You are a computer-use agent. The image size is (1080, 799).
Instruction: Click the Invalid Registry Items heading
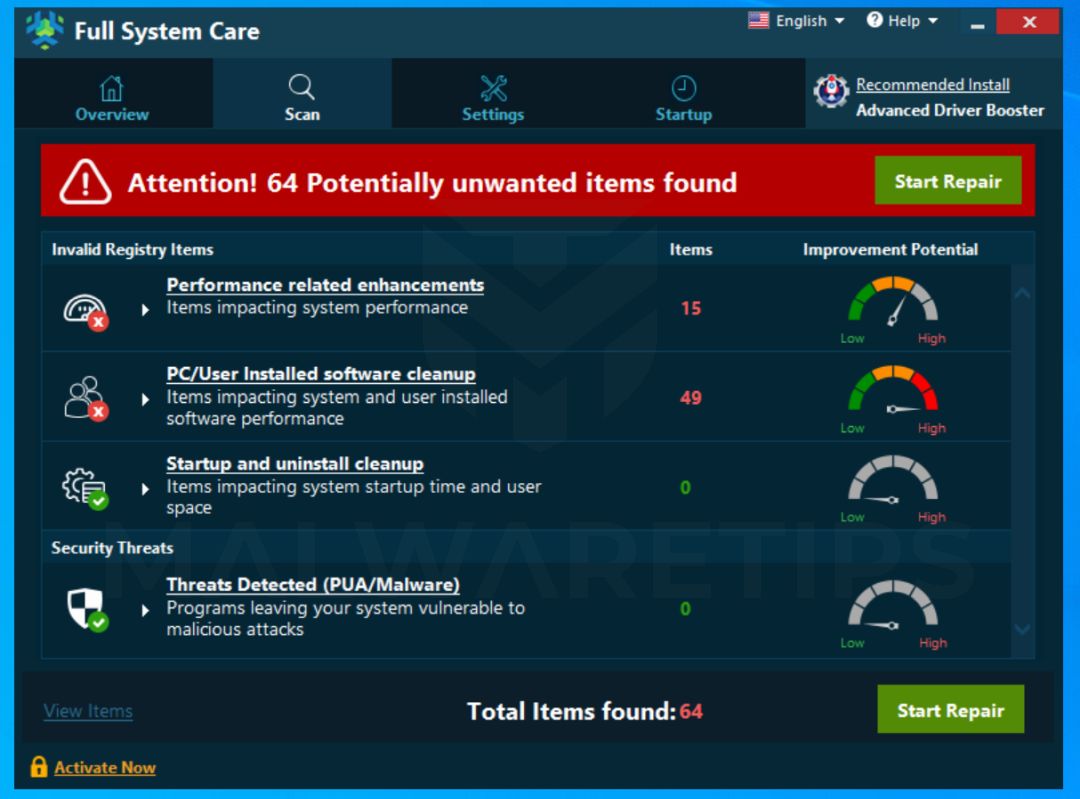pyautogui.click(x=132, y=249)
